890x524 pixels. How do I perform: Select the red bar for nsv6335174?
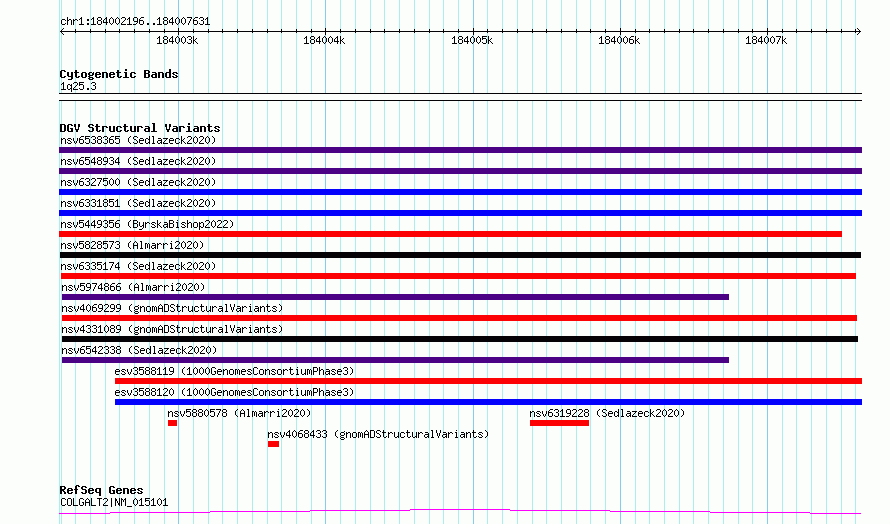coord(457,276)
